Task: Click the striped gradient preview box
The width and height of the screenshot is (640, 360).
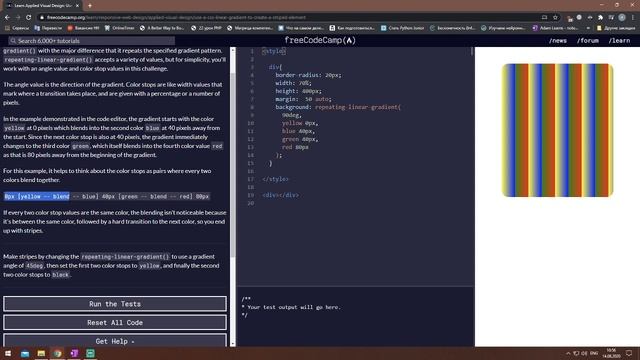Action: click(558, 130)
